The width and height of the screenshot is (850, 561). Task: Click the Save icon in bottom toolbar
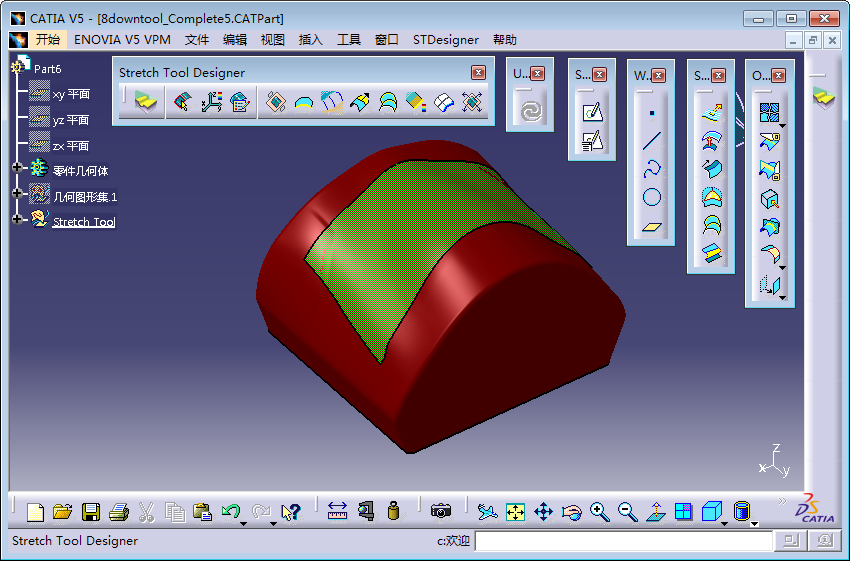91,512
